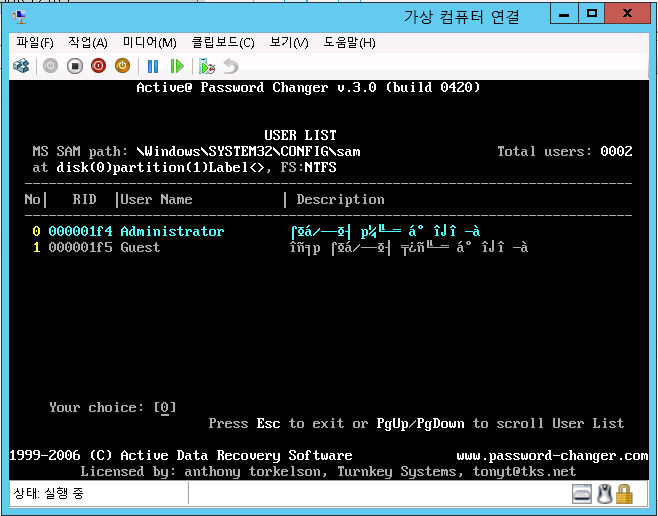The width and height of the screenshot is (658, 516).
Task: Save the VM state with the orange icon
Action: coord(123,66)
